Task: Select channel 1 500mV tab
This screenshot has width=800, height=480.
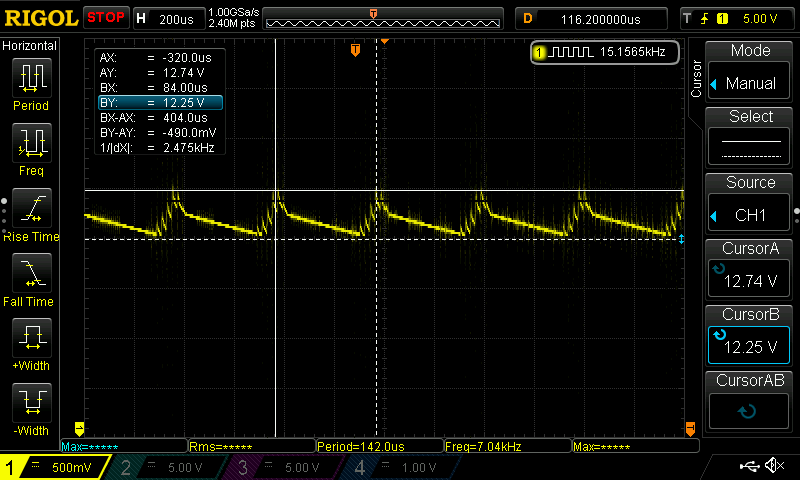Action: click(54, 467)
